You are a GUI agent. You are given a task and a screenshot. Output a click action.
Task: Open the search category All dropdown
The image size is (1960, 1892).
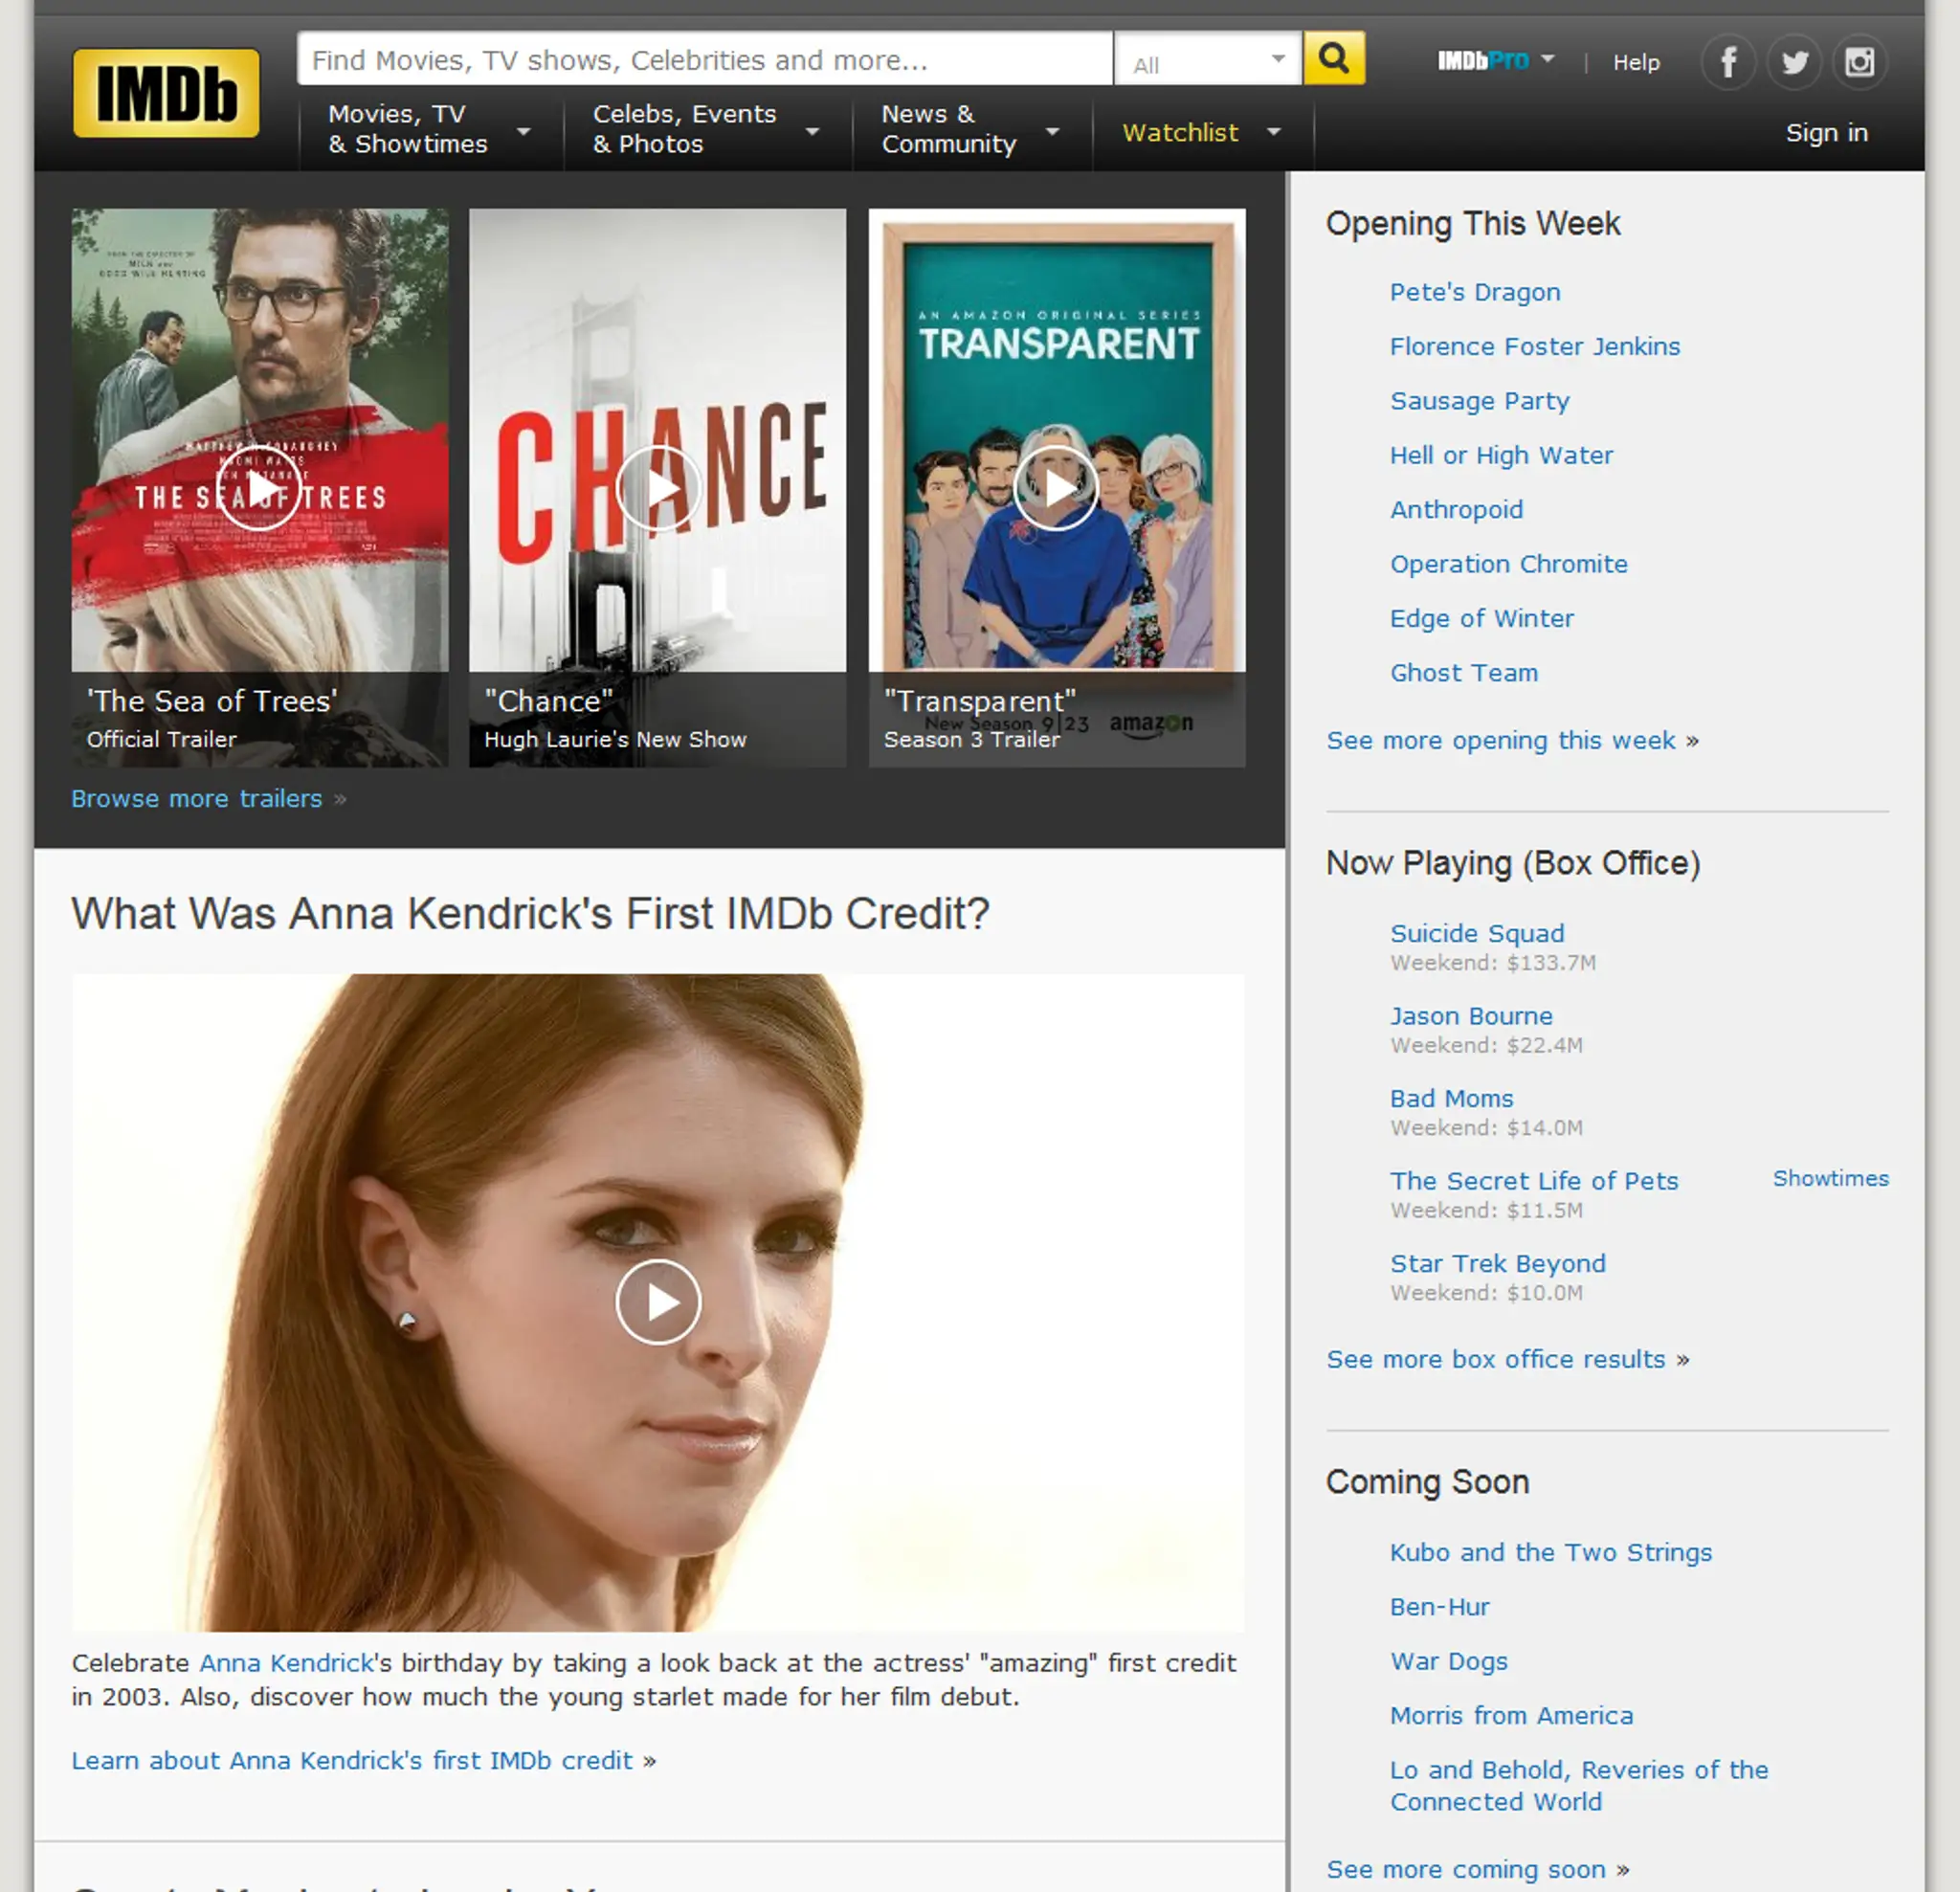tap(1208, 60)
